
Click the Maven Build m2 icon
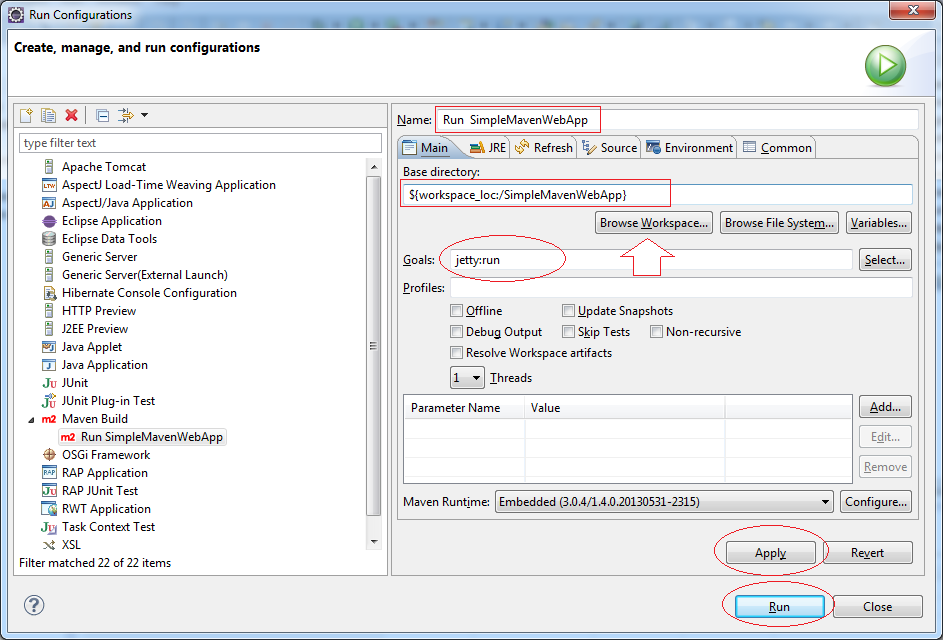49,419
